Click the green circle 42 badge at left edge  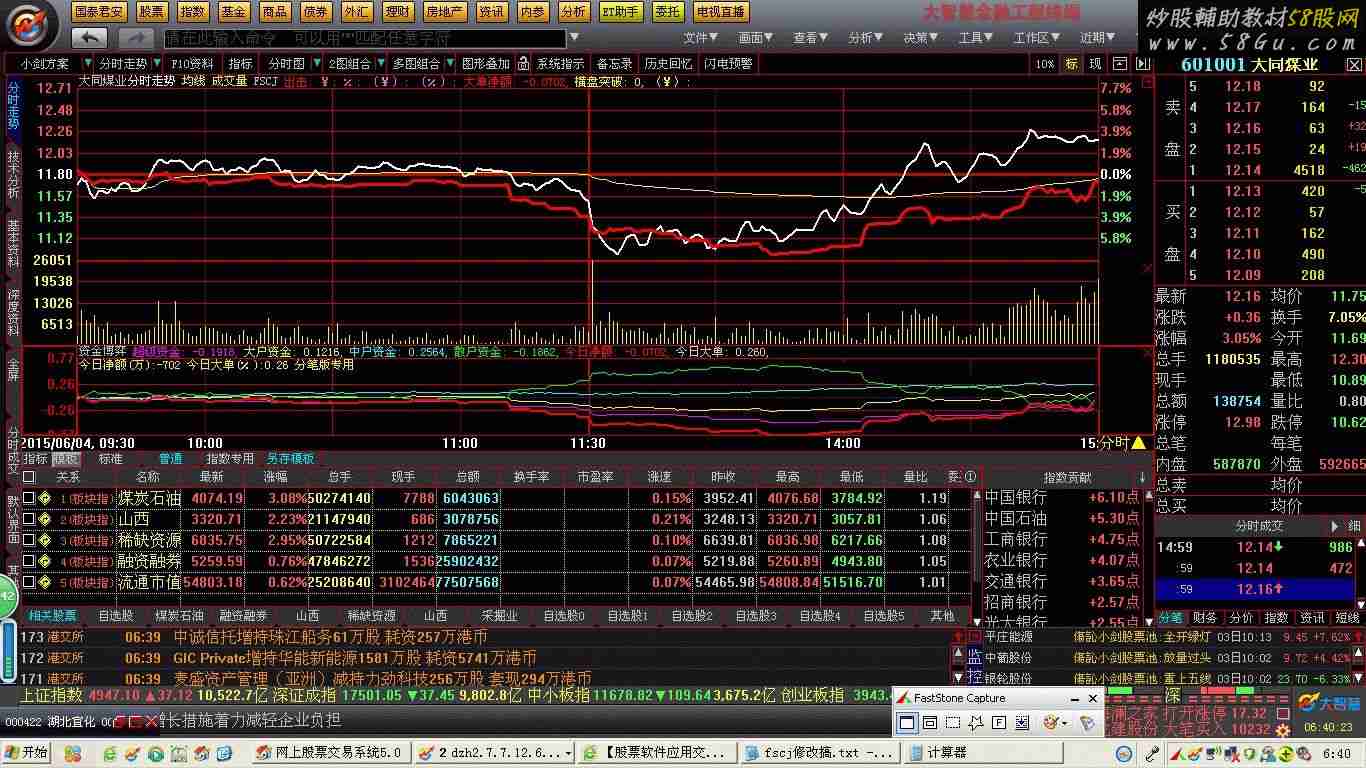pos(6,597)
